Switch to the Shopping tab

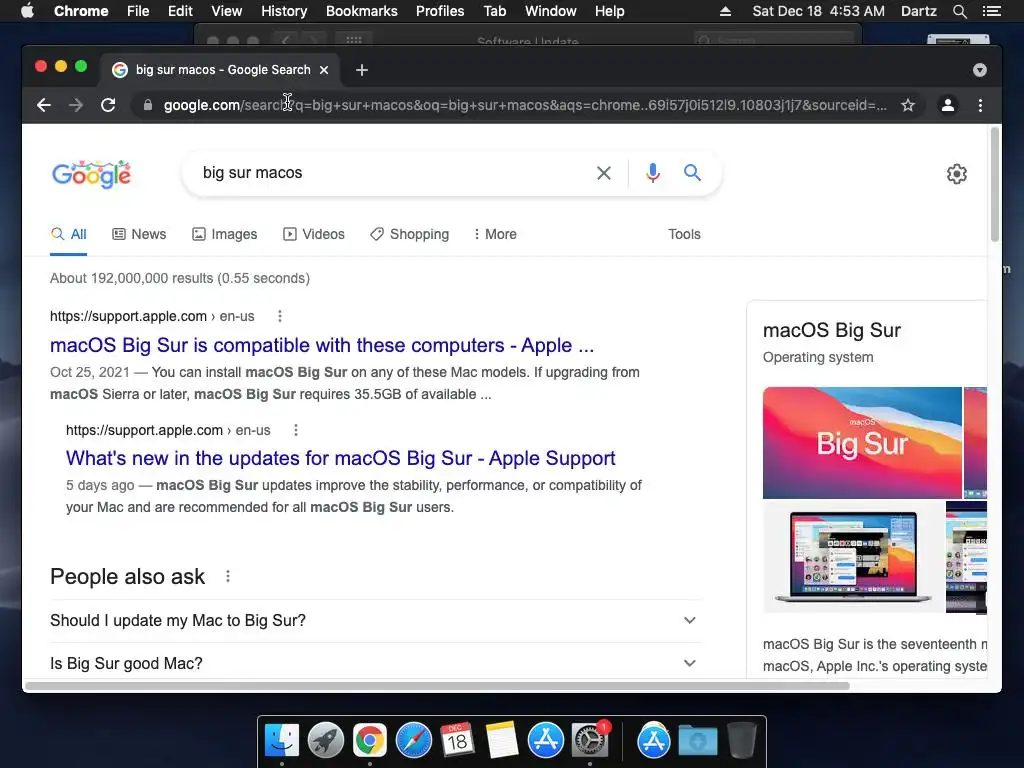point(409,234)
